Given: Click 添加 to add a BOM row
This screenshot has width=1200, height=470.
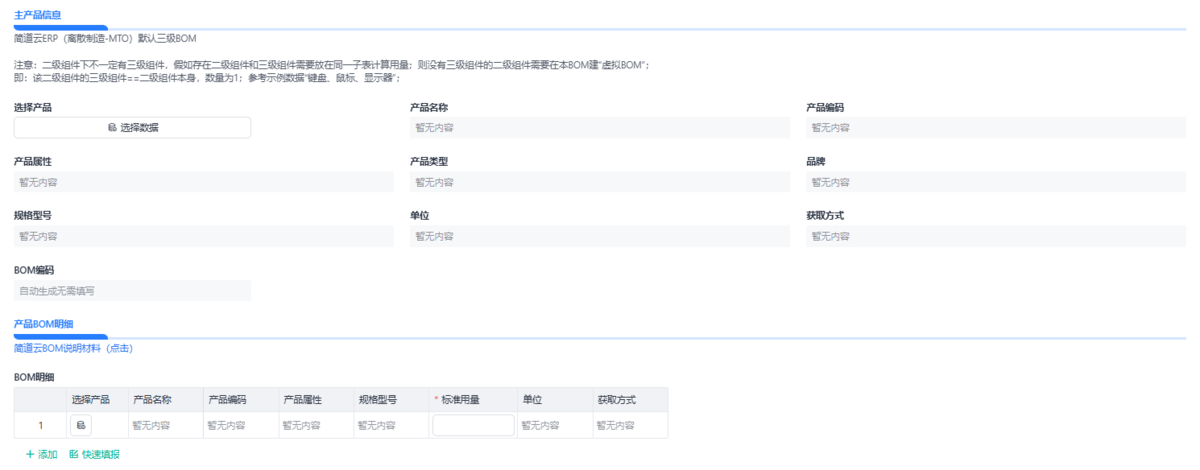Looking at the screenshot, I should (41, 454).
